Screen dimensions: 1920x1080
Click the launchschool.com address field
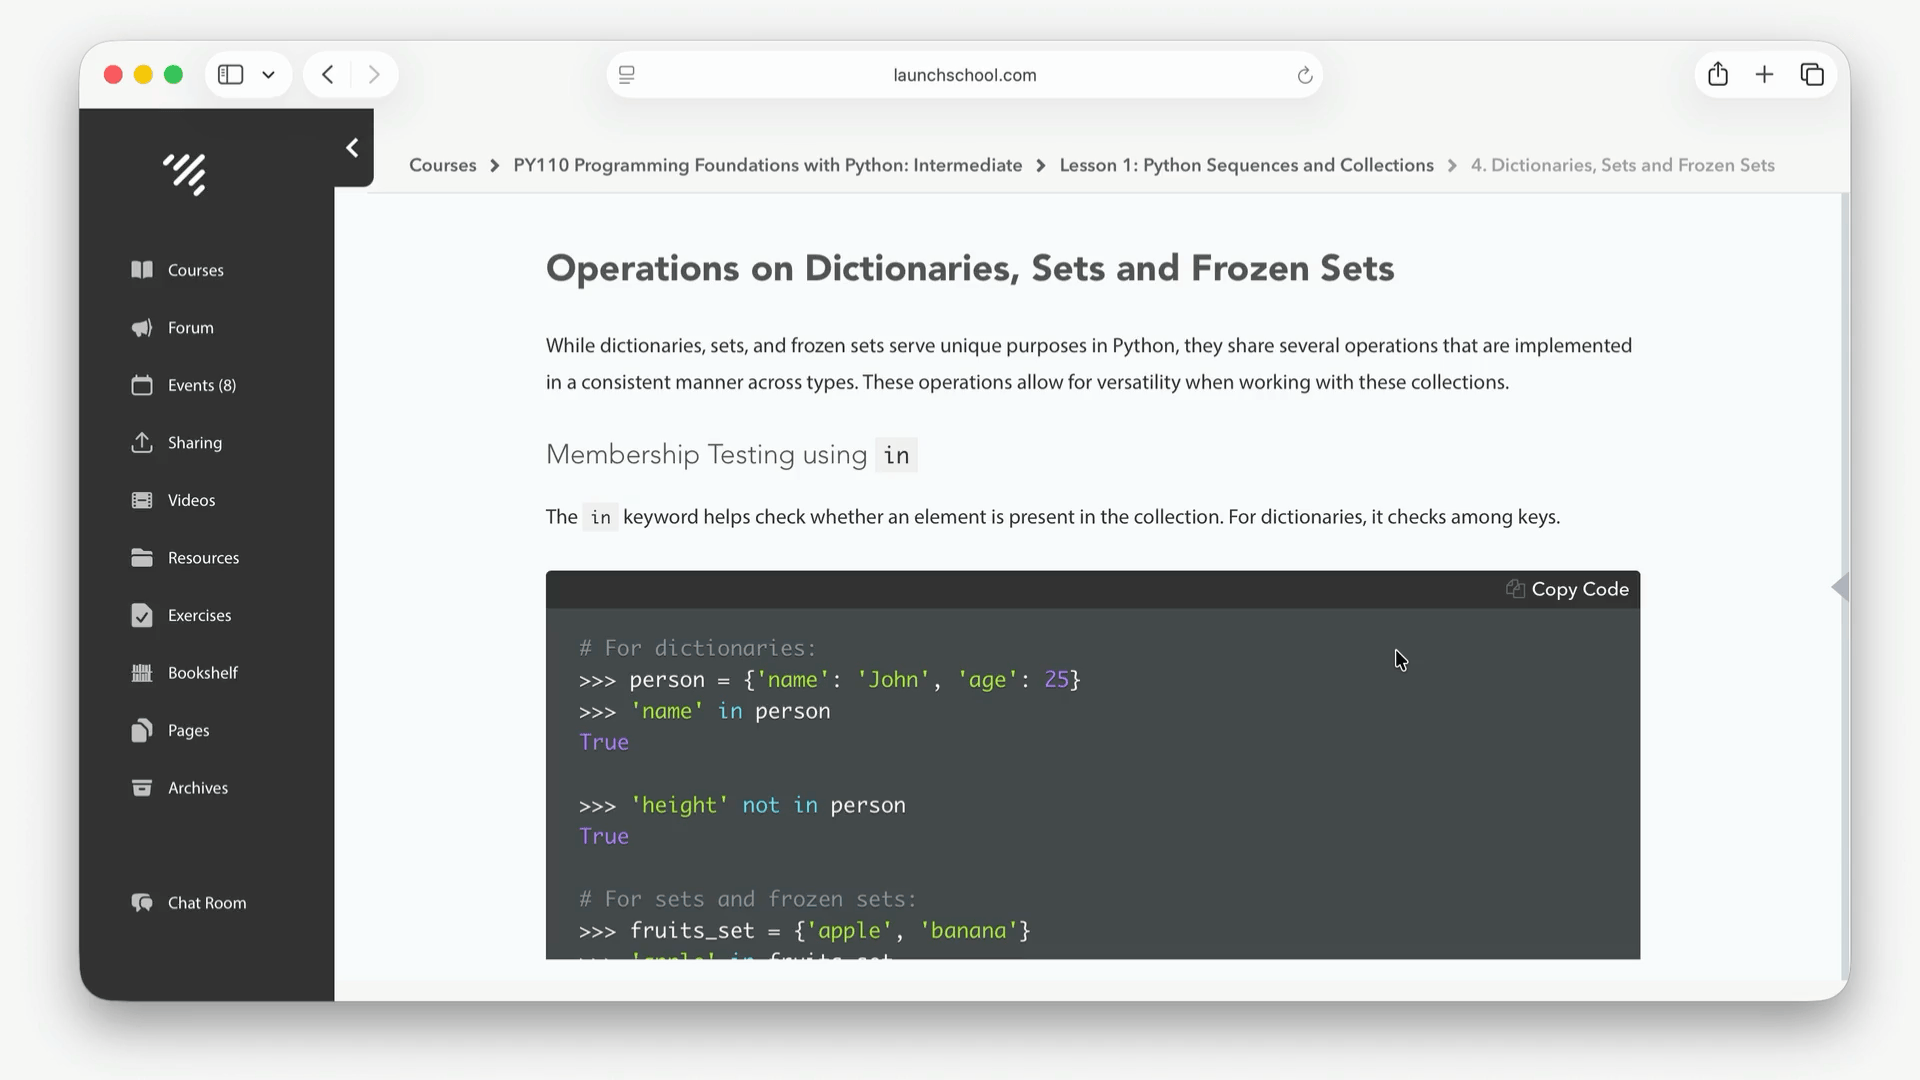(x=964, y=75)
